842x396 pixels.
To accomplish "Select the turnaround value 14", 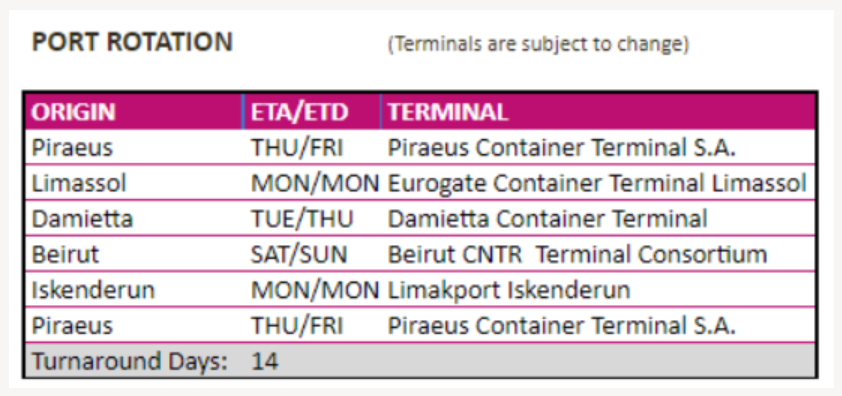I will [x=265, y=361].
